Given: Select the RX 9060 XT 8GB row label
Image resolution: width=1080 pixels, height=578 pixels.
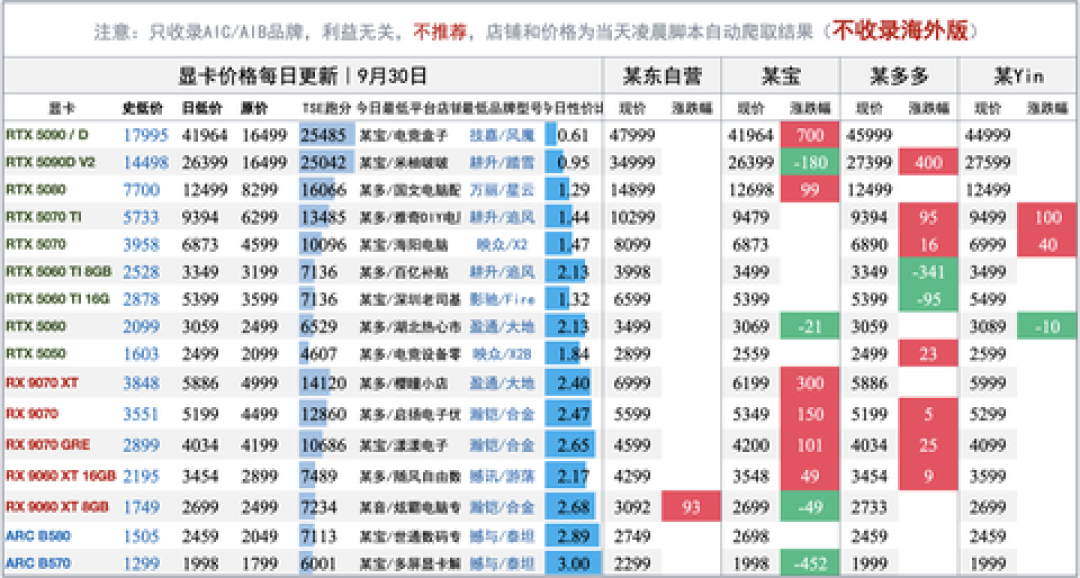Looking at the screenshot, I should click(56, 507).
